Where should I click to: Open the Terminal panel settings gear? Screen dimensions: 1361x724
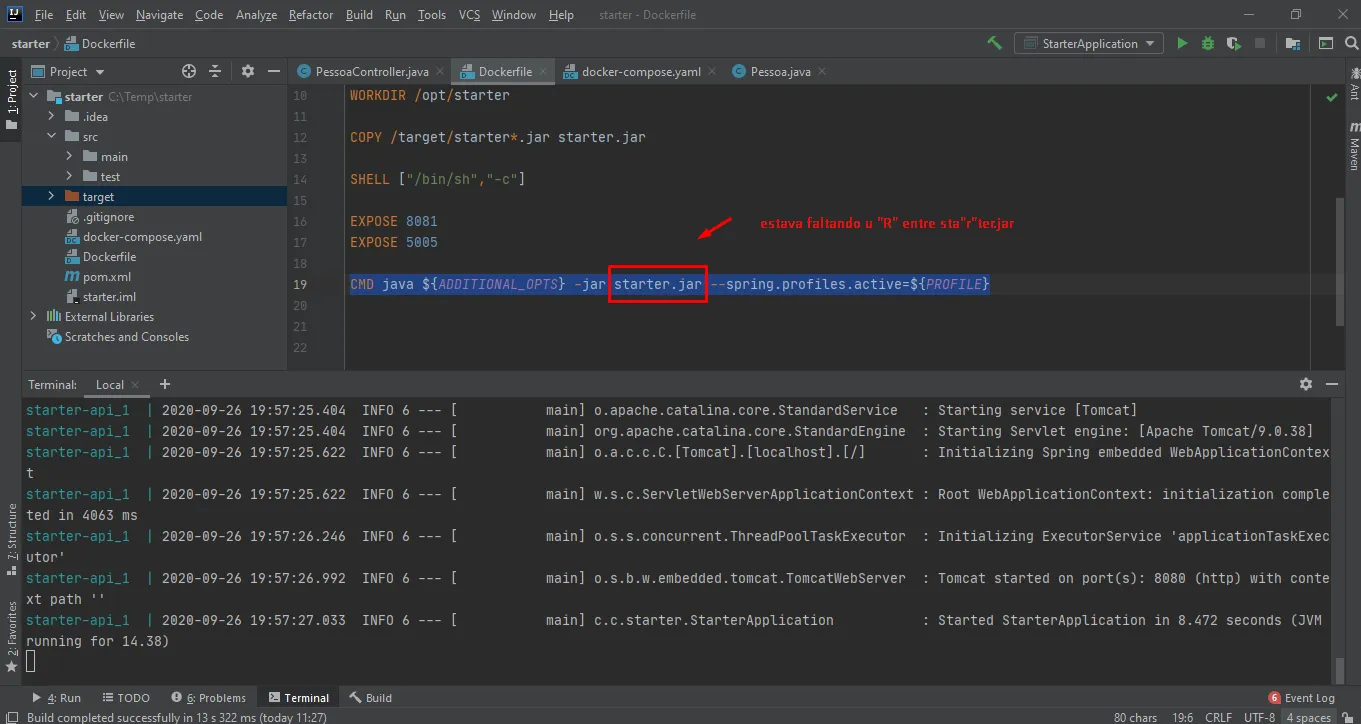(1305, 384)
